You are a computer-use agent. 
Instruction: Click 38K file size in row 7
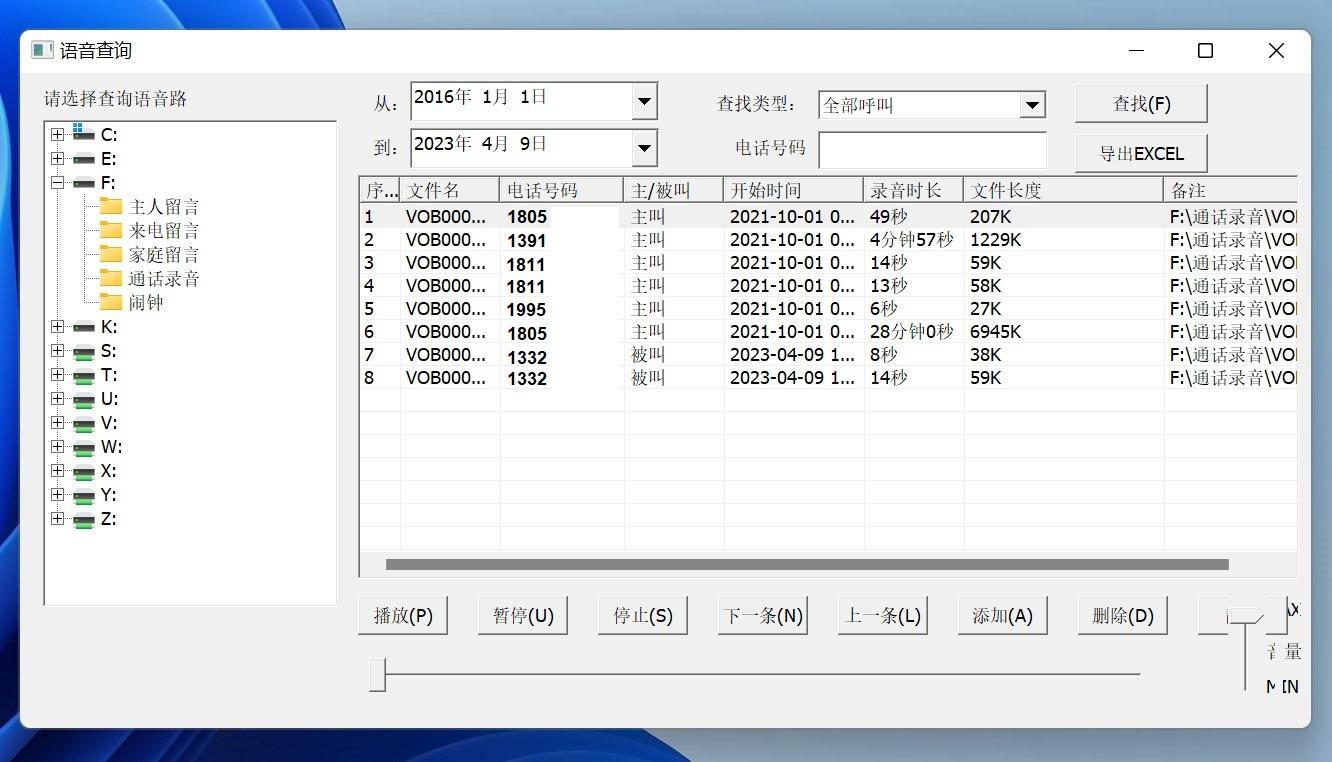(985, 355)
